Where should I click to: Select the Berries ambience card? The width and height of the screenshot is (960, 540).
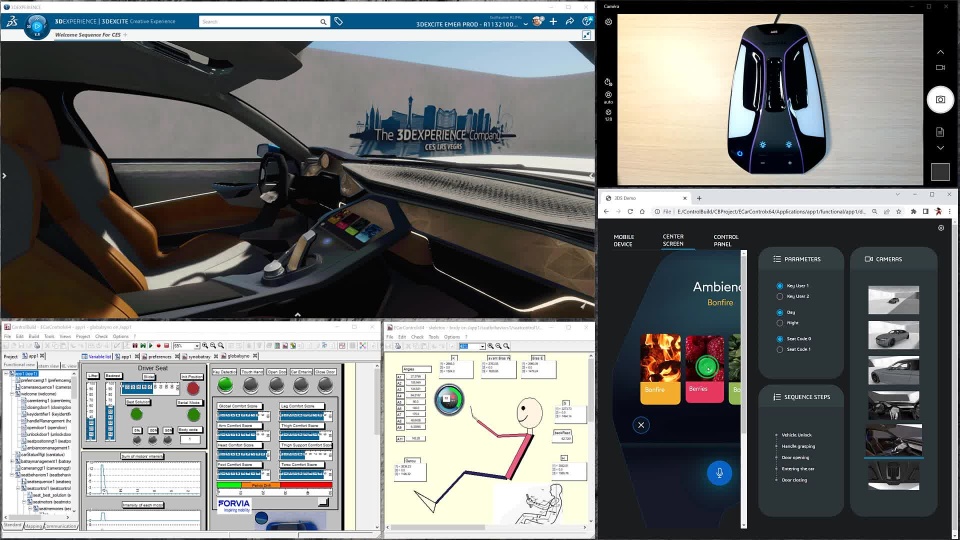[x=705, y=369]
